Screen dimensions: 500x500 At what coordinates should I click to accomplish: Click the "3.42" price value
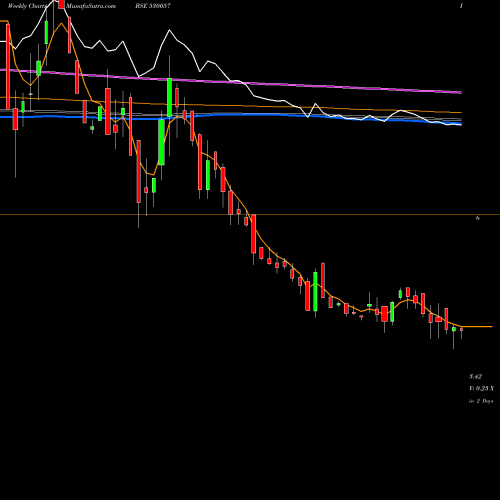475,377
